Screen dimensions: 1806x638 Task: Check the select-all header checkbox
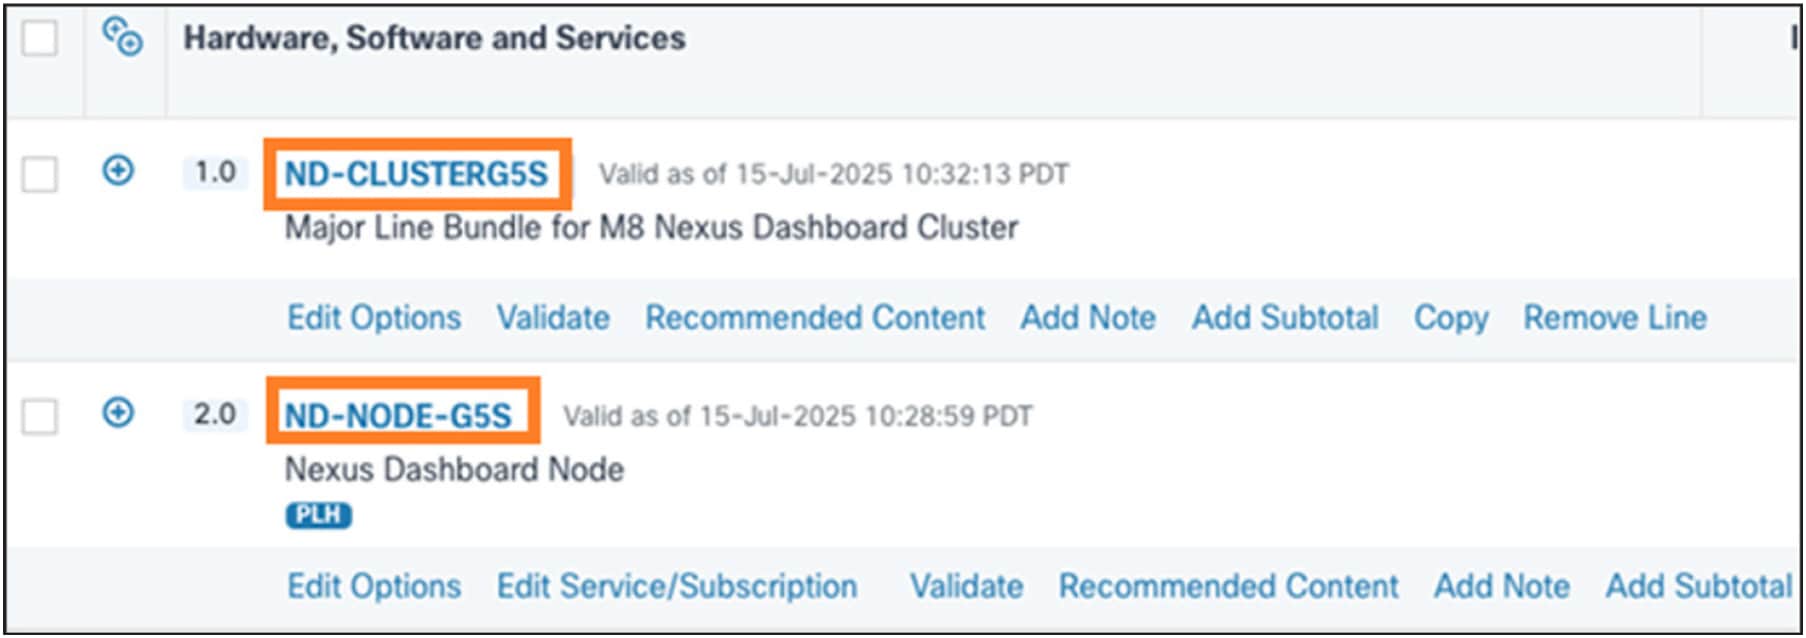40,39
